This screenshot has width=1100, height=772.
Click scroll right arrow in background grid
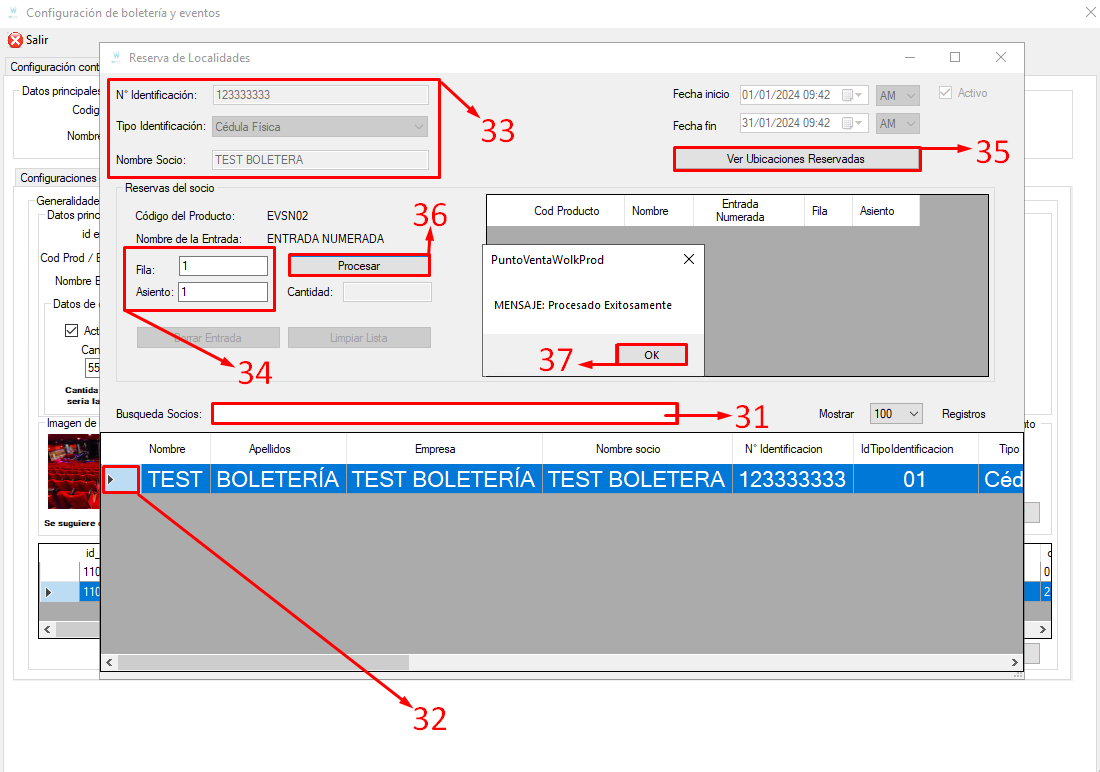tap(1042, 630)
